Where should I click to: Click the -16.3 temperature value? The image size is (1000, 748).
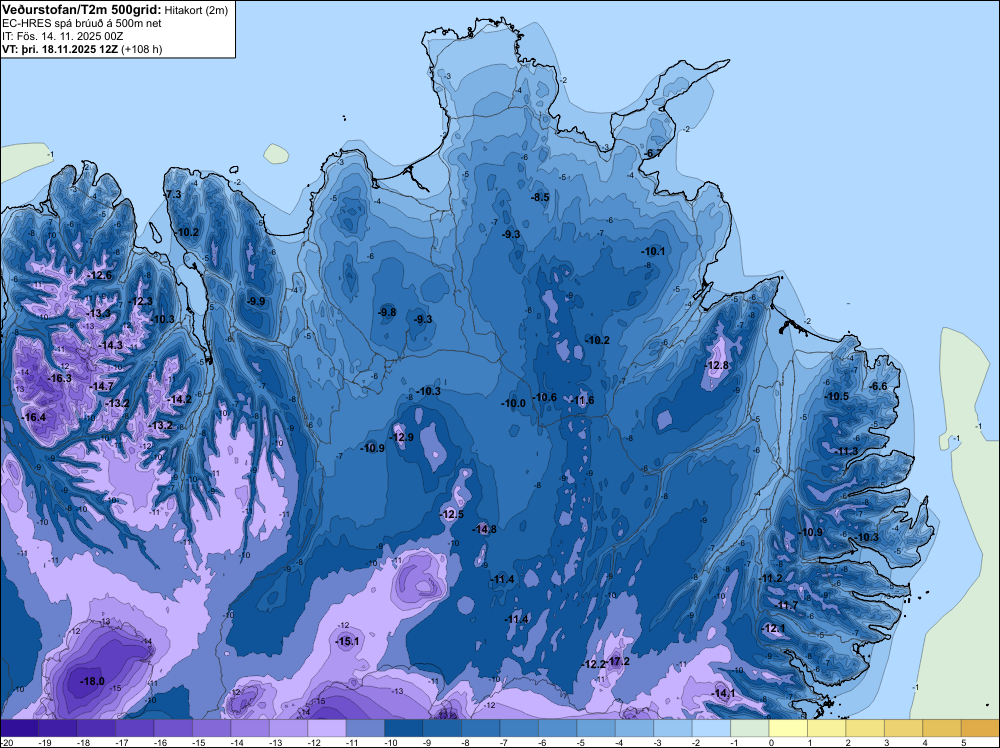(60, 378)
